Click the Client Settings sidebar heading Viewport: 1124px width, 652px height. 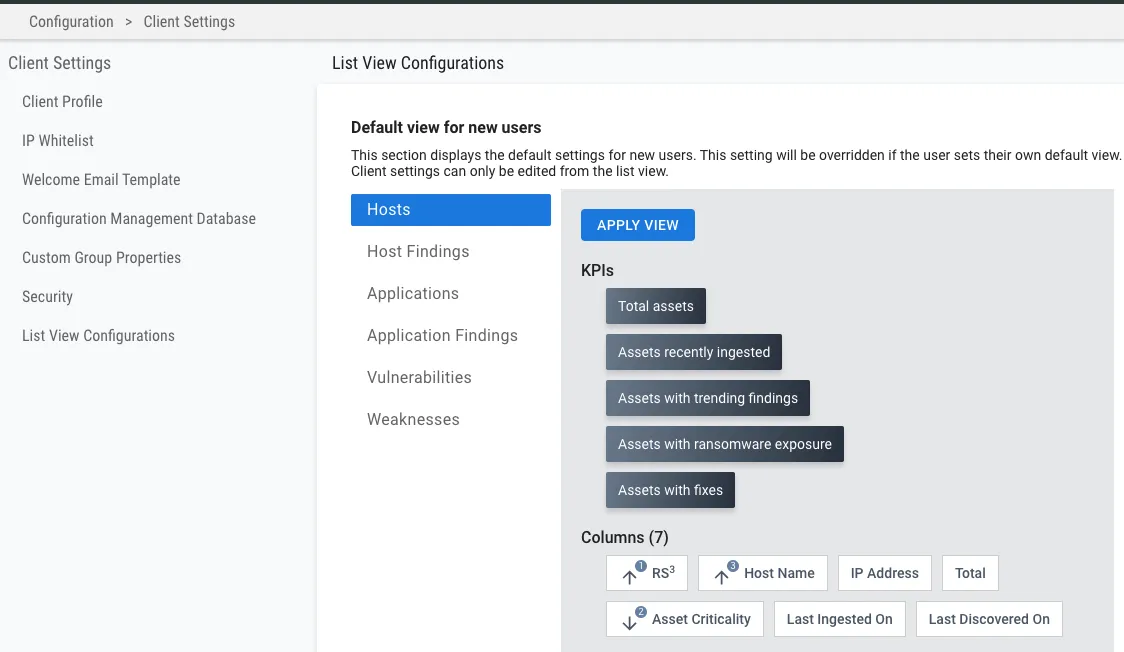59,63
